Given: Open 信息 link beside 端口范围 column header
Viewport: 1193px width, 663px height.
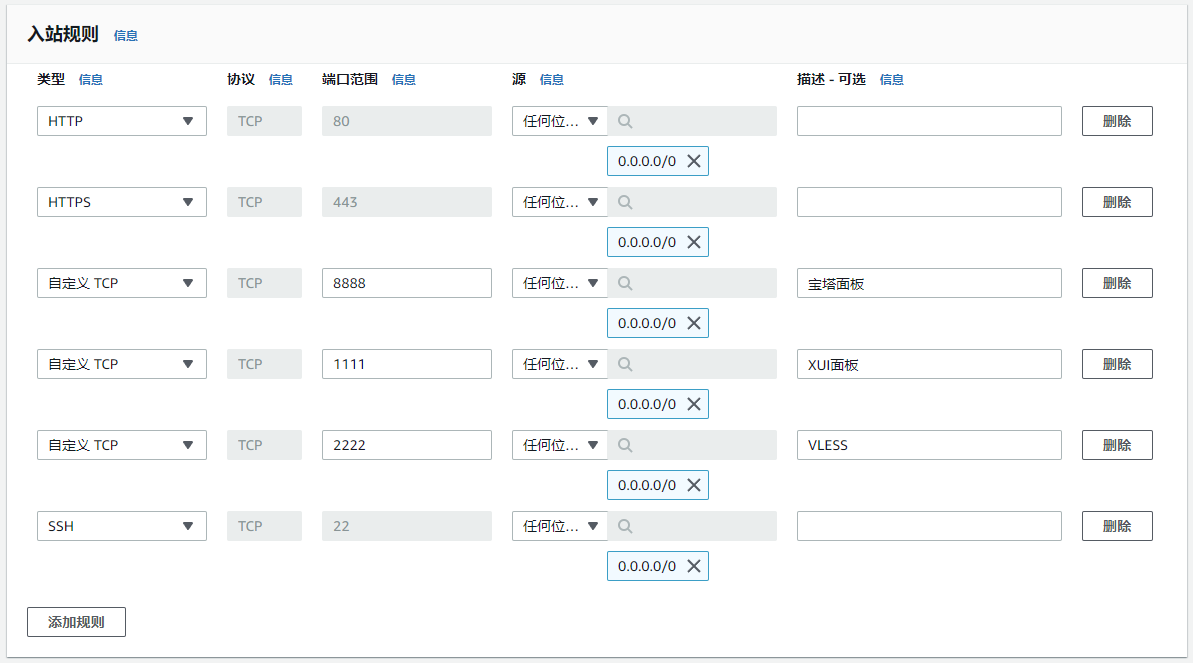Looking at the screenshot, I should (x=404, y=80).
